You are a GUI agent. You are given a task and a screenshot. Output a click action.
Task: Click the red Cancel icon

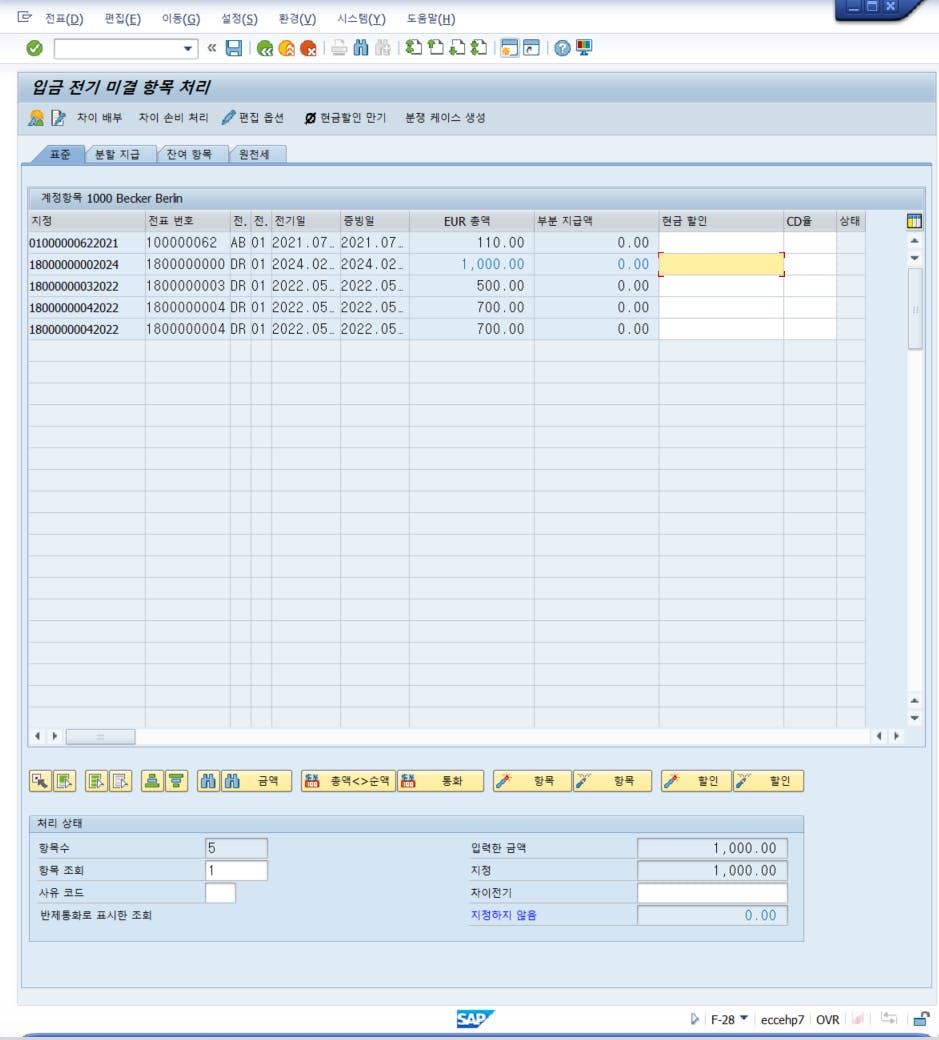308,48
